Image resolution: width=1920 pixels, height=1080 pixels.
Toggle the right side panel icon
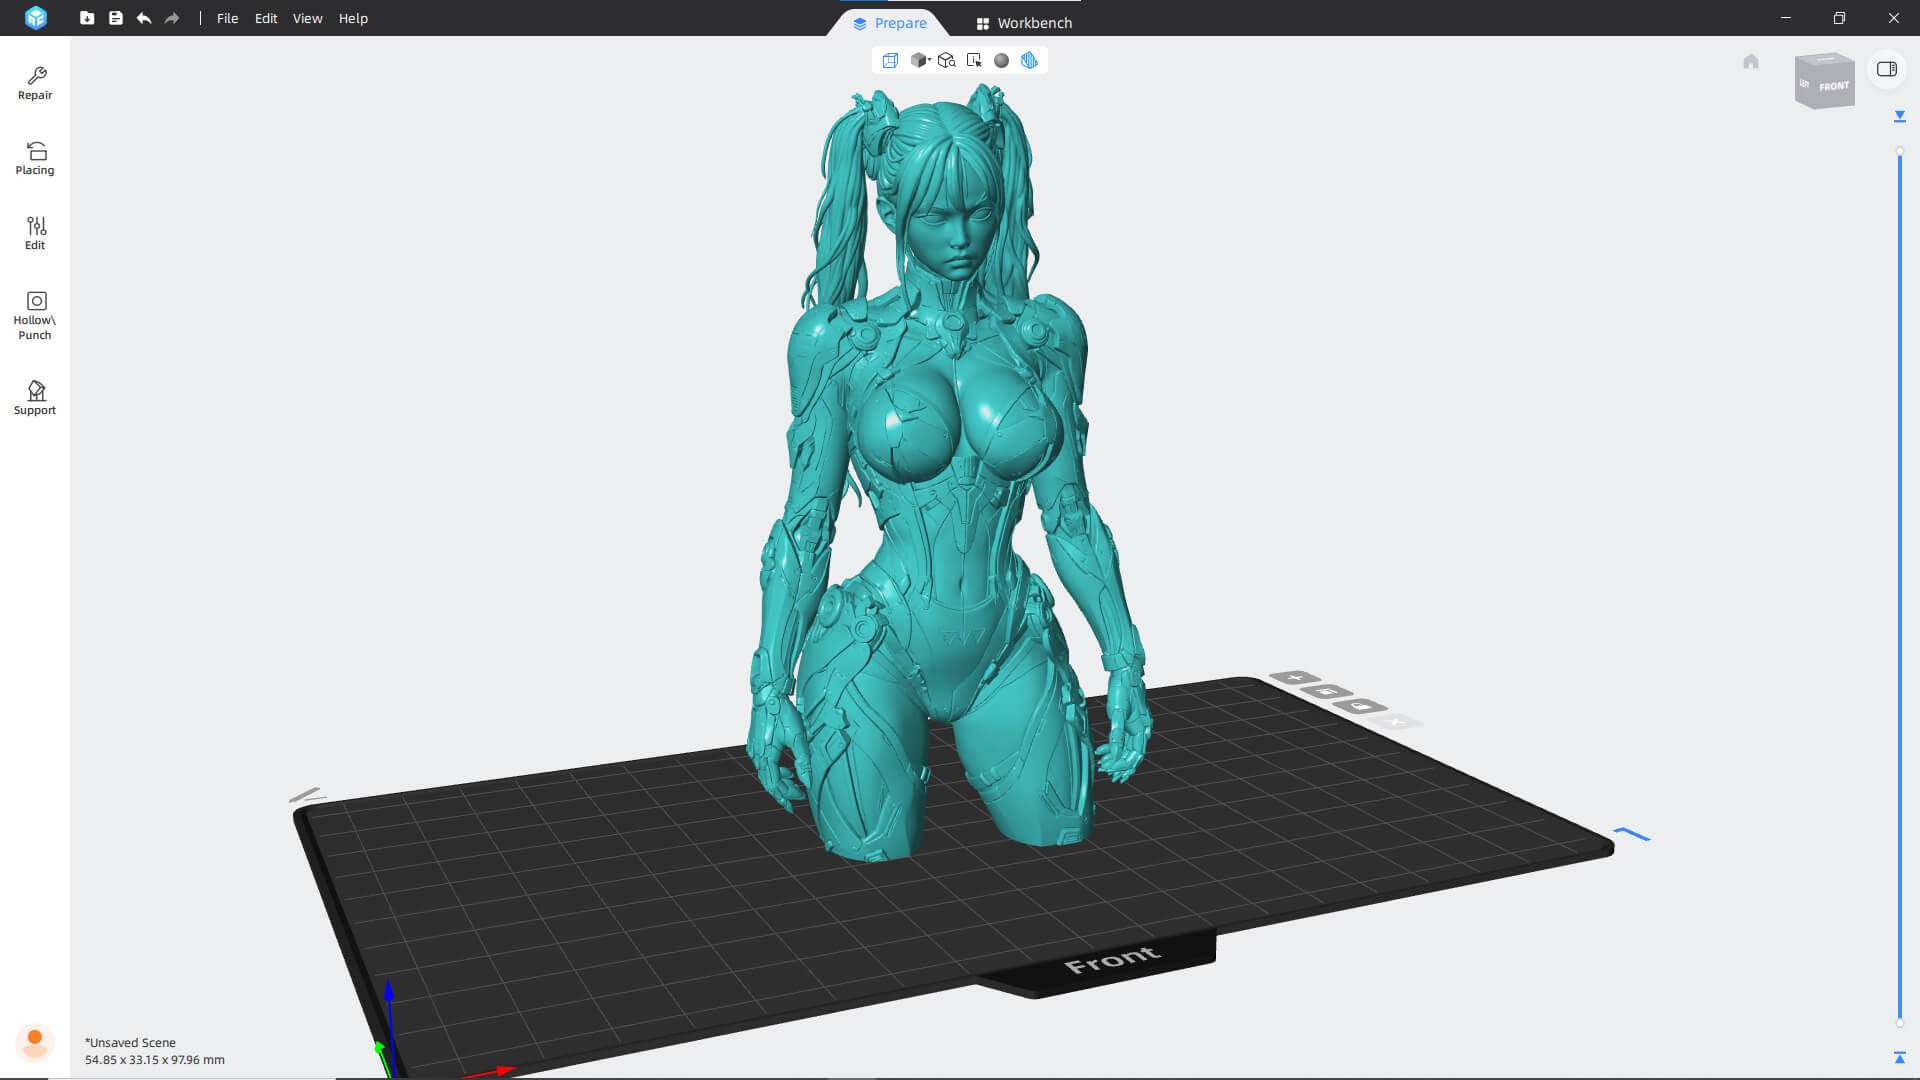[1887, 69]
